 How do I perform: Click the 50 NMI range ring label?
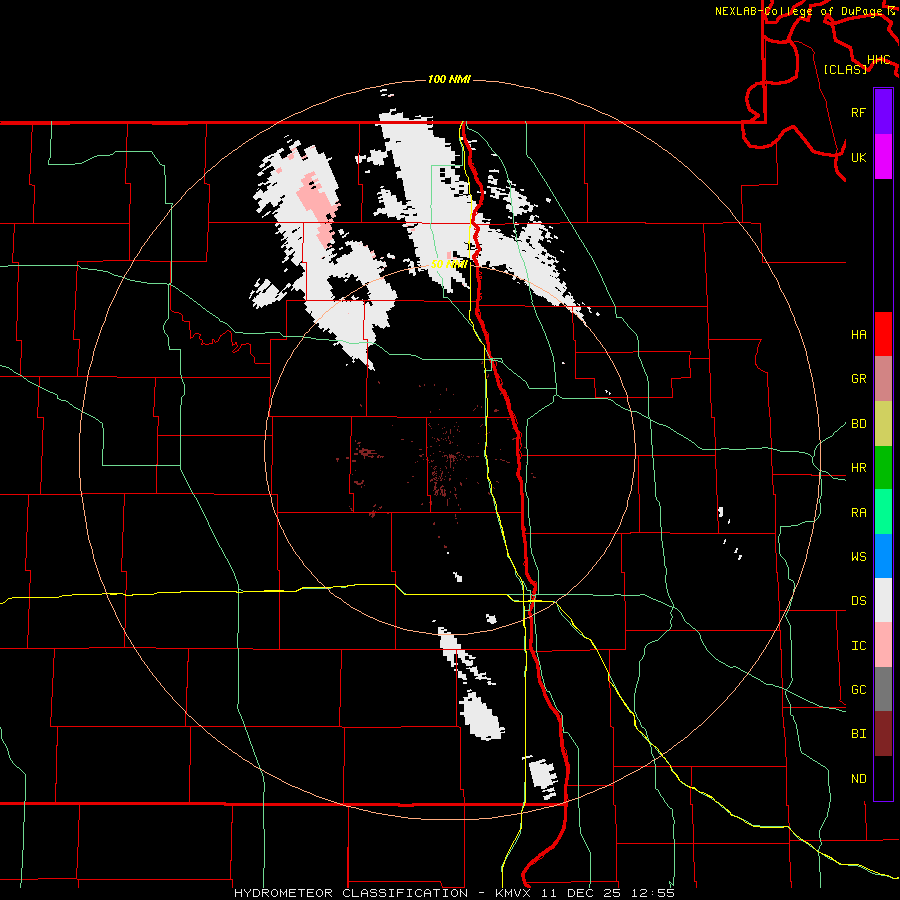pos(449,264)
